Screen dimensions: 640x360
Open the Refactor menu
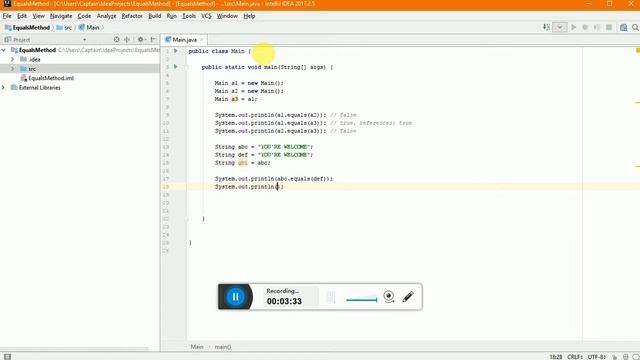pyautogui.click(x=132, y=16)
